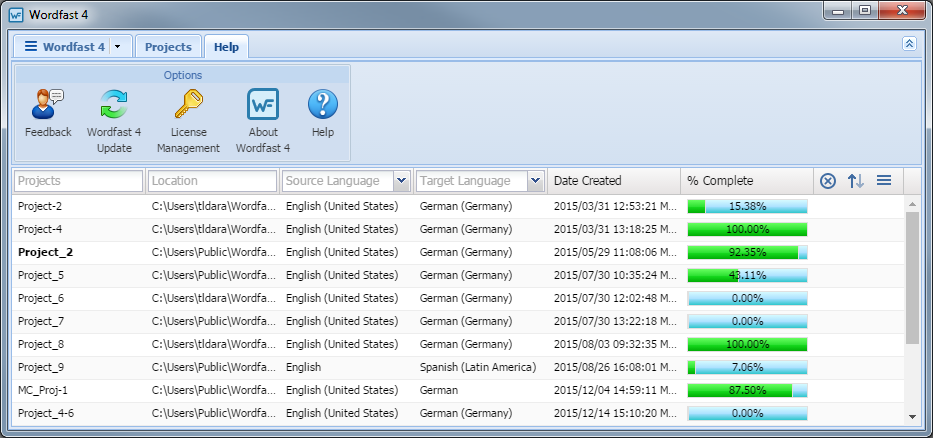This screenshot has height=438, width=933.
Task: Select the Project_4-6 row name
Action: [x=46, y=413]
